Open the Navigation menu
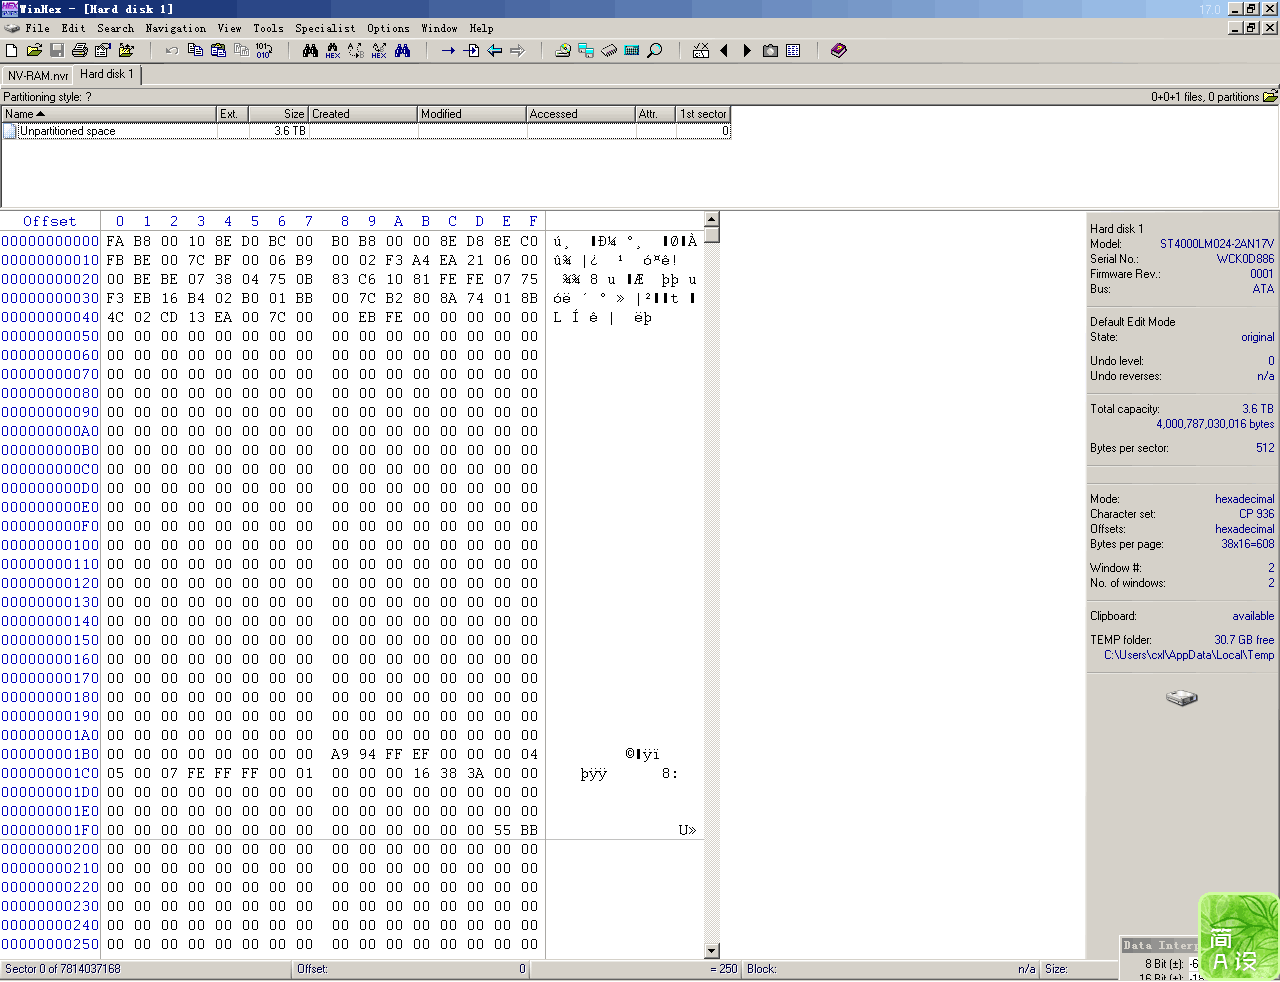 pos(175,28)
